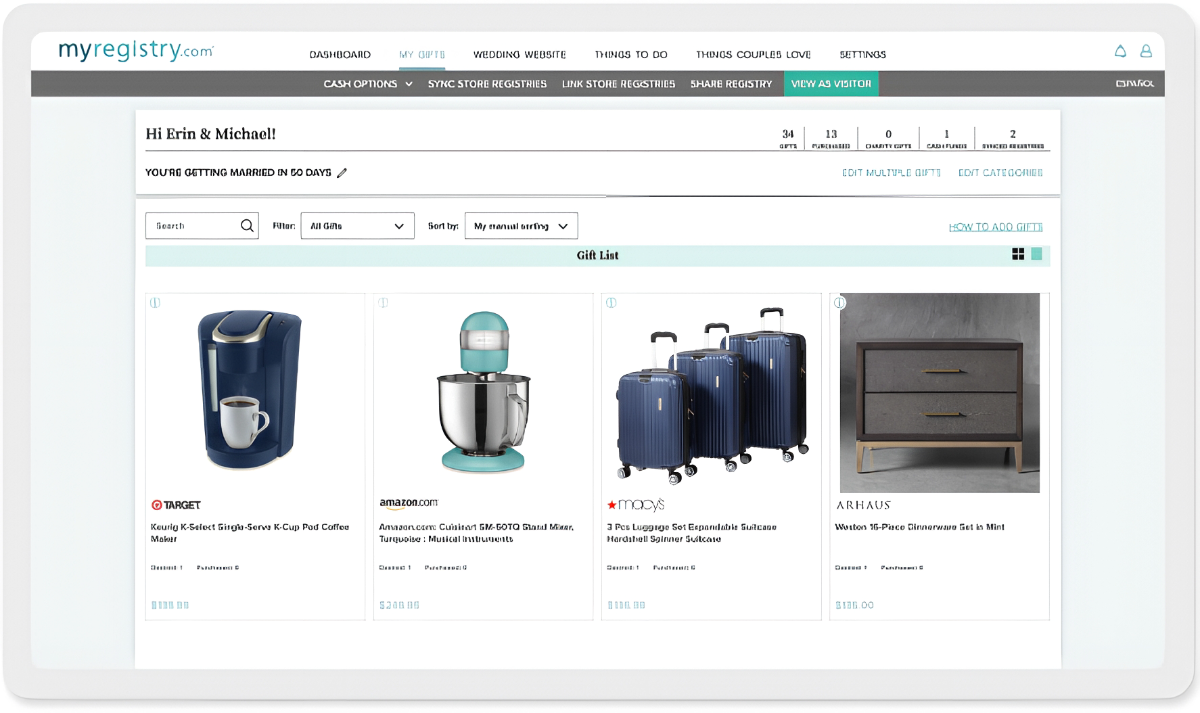The height and width of the screenshot is (713, 1200).
Task: Go to the Dashboard tab
Action: coord(340,55)
